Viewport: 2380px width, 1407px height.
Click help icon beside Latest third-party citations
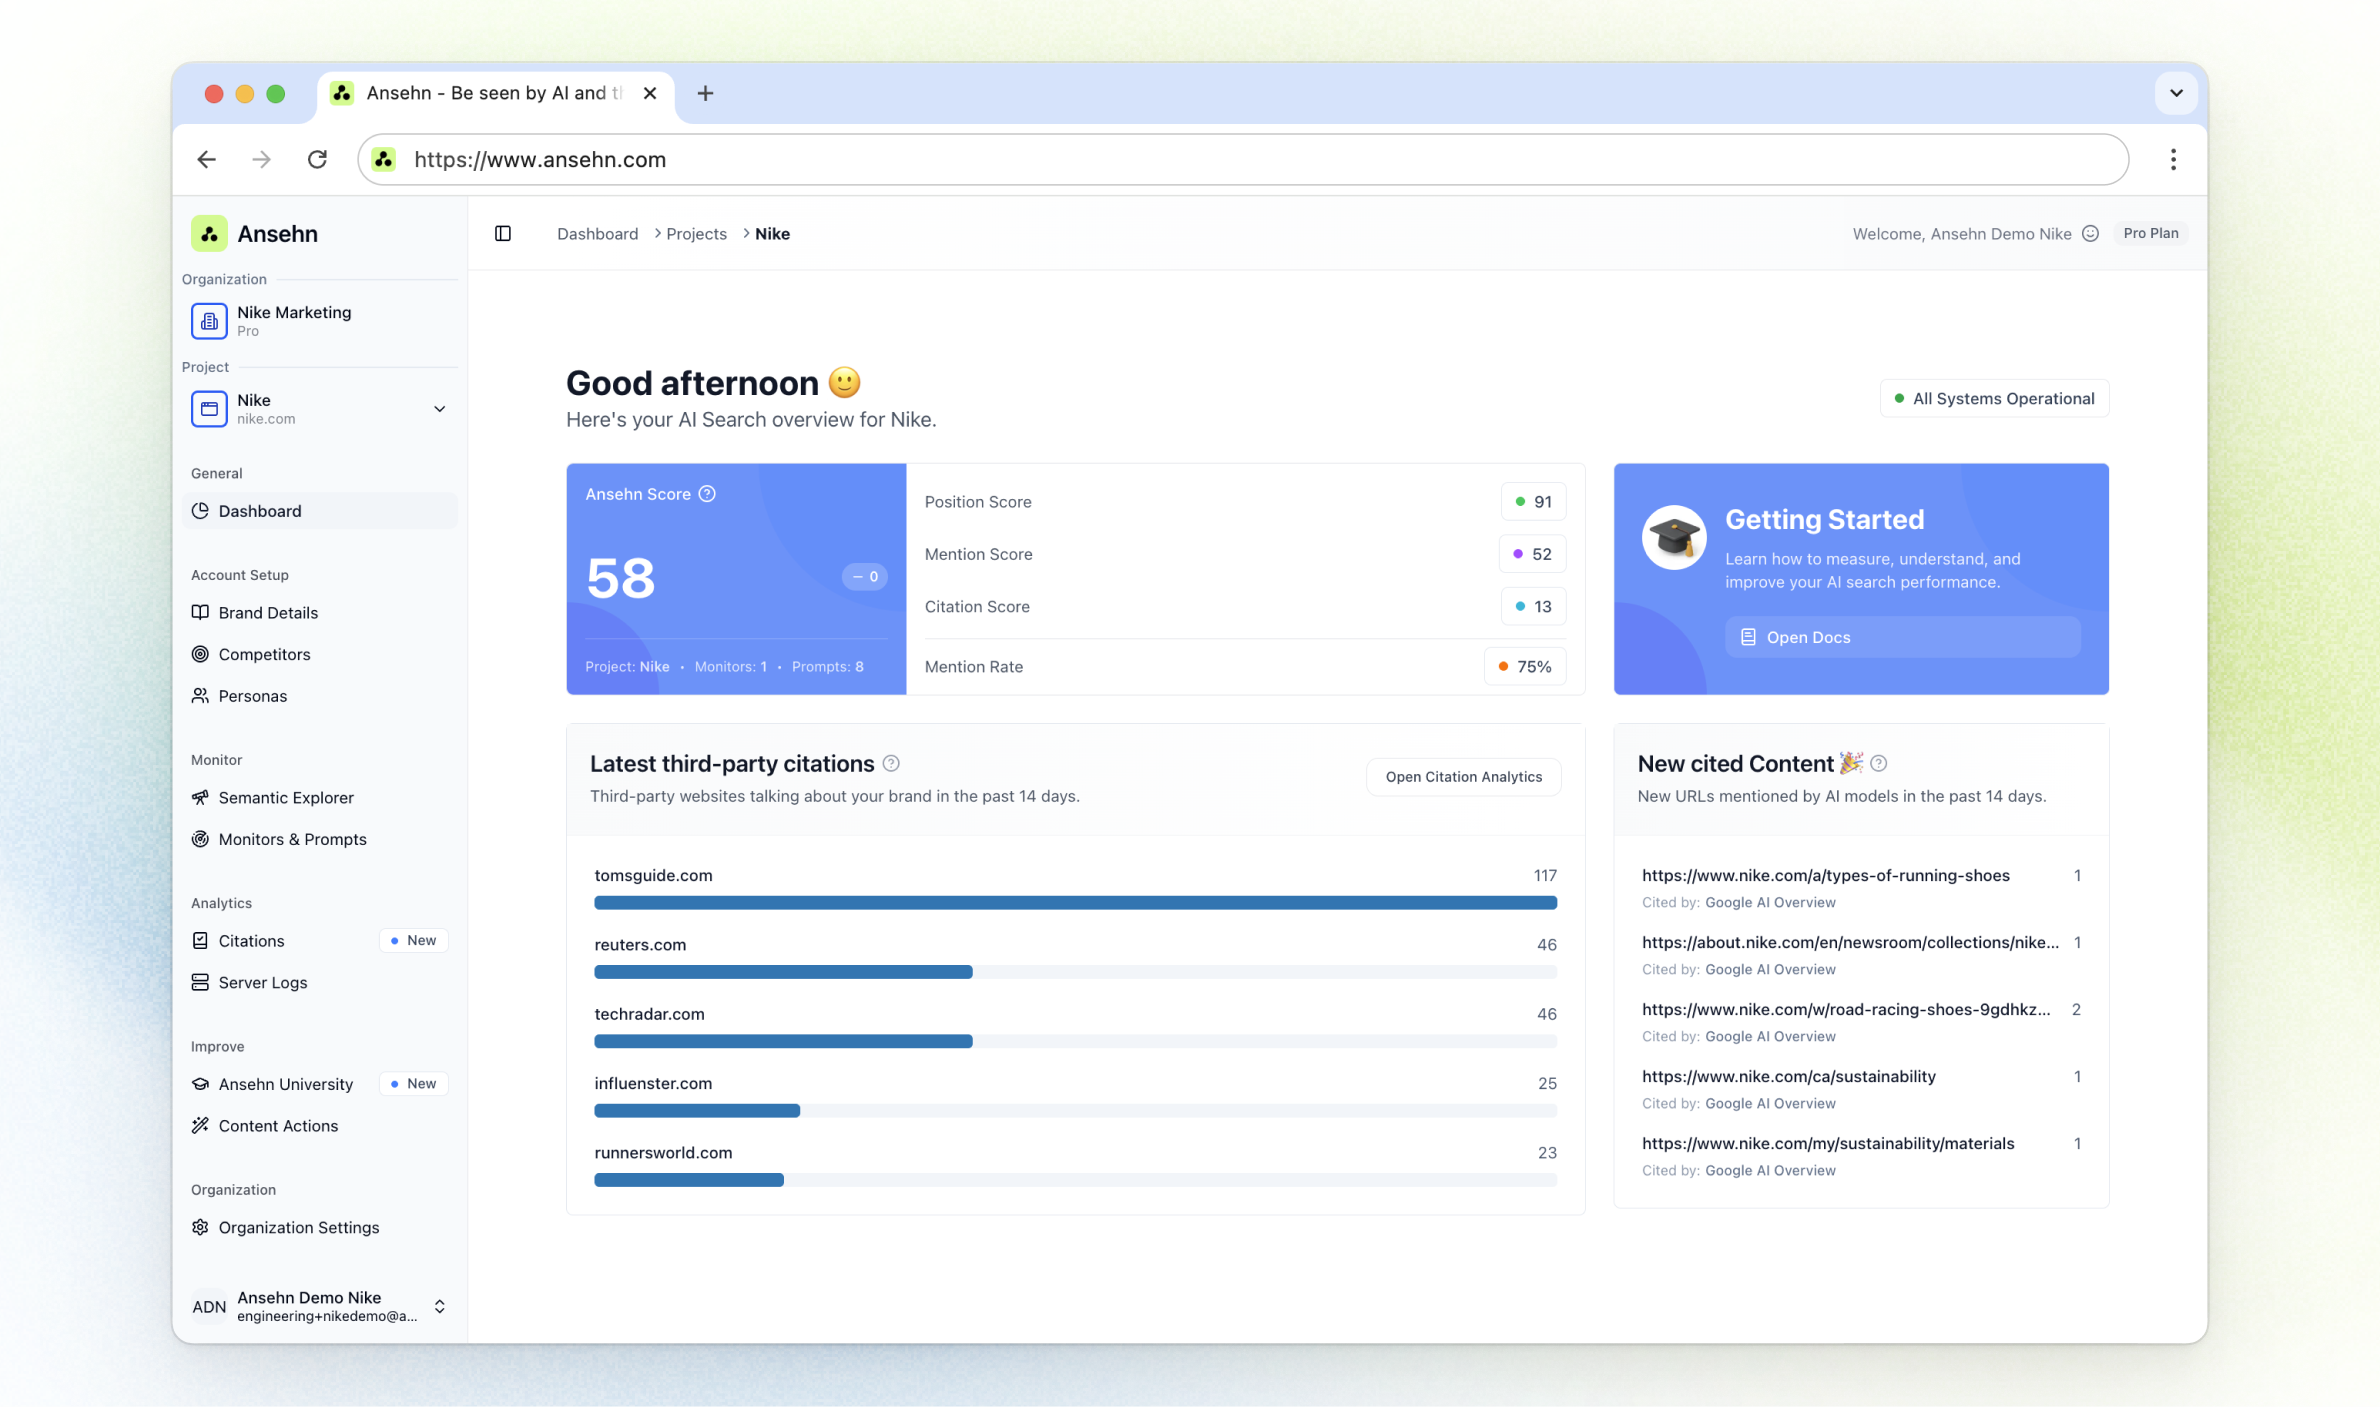coord(891,764)
